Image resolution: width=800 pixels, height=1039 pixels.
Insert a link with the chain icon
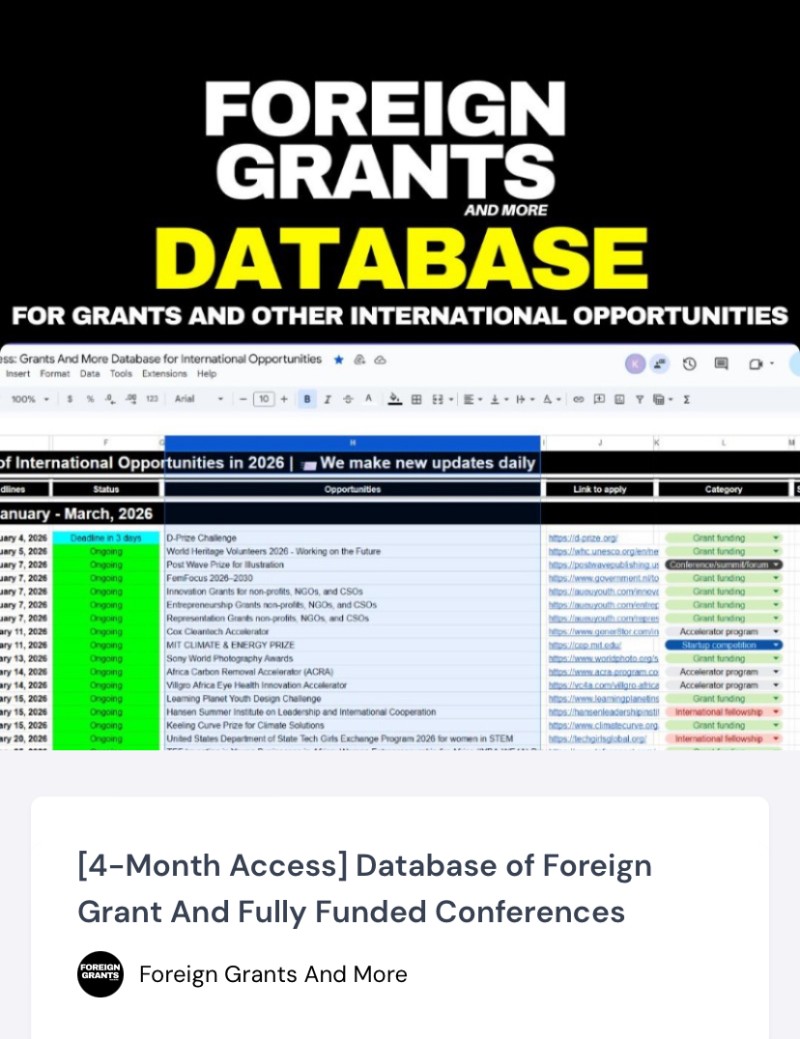579,399
